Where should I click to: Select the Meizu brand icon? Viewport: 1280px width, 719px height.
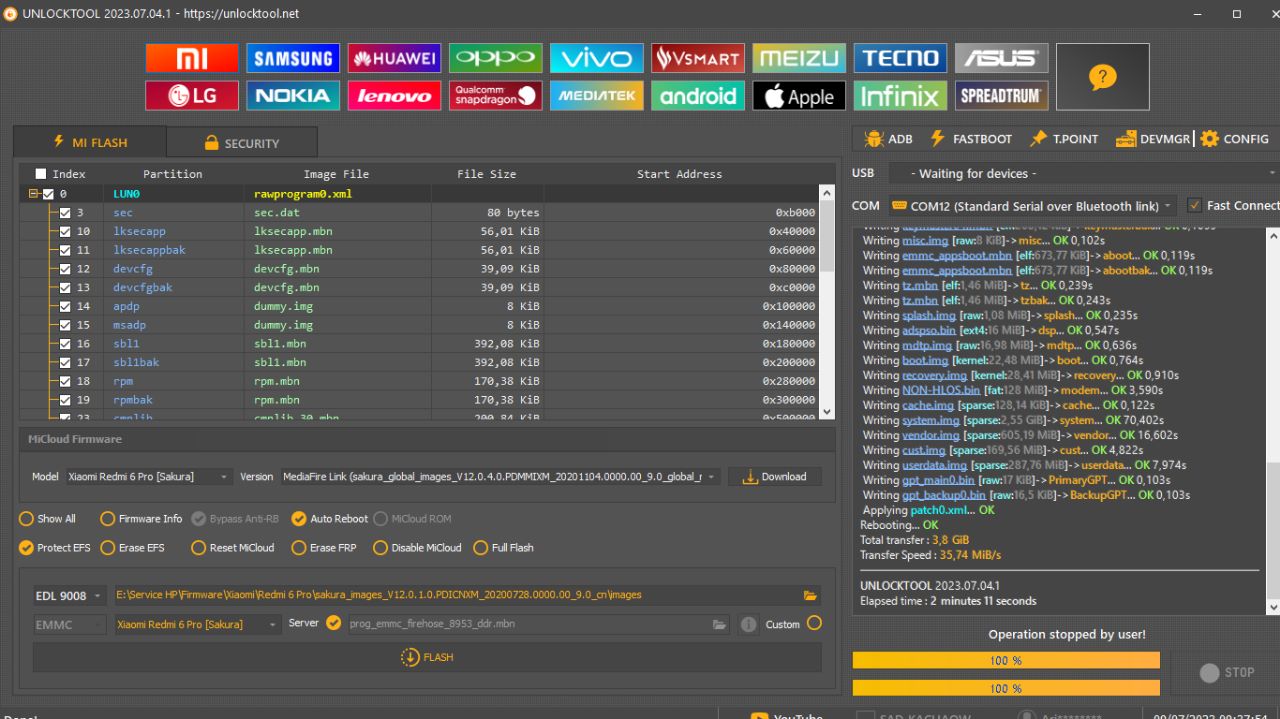click(x=799, y=58)
